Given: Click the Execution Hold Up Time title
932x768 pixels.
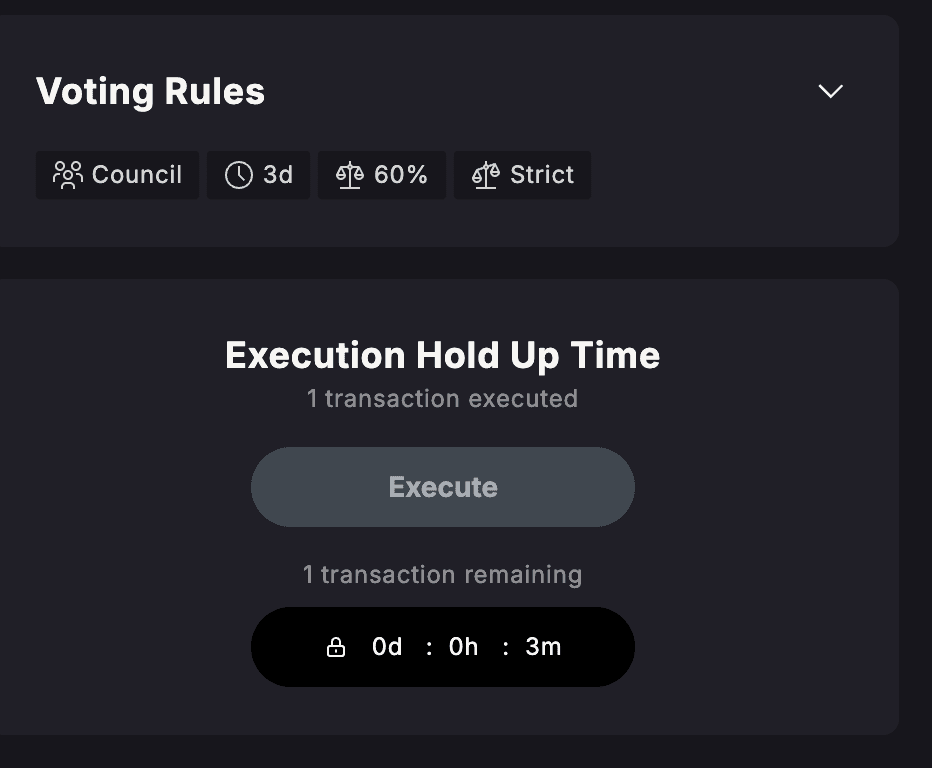Looking at the screenshot, I should pos(442,355).
